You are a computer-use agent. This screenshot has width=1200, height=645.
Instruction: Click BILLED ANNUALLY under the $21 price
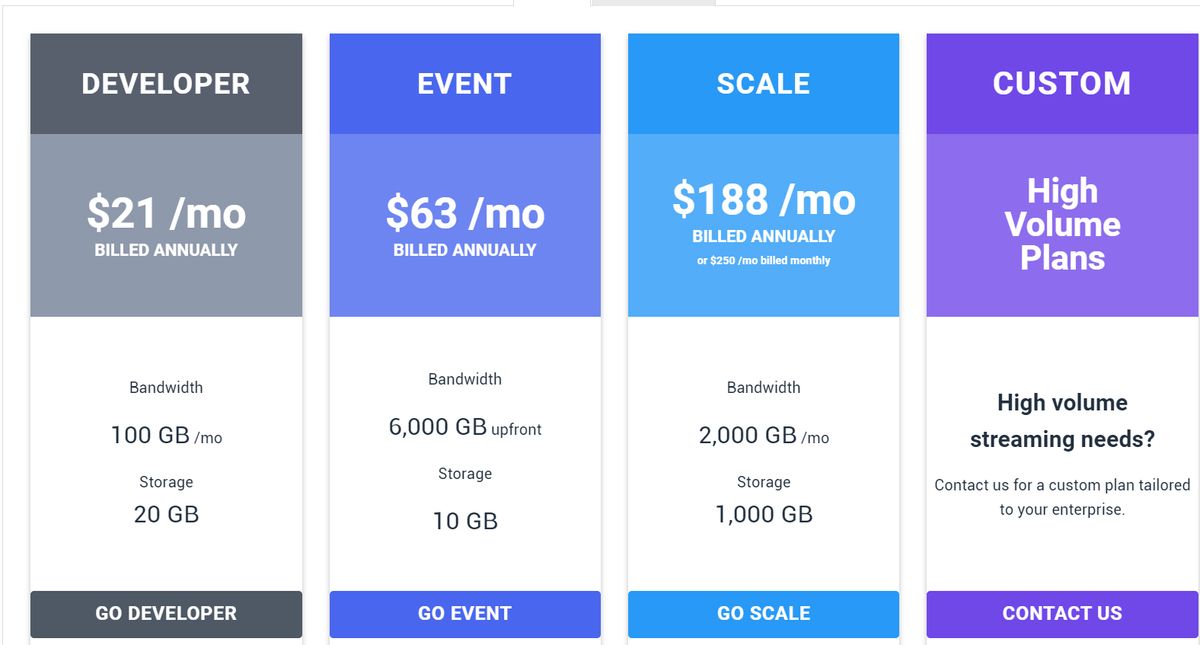(x=166, y=250)
